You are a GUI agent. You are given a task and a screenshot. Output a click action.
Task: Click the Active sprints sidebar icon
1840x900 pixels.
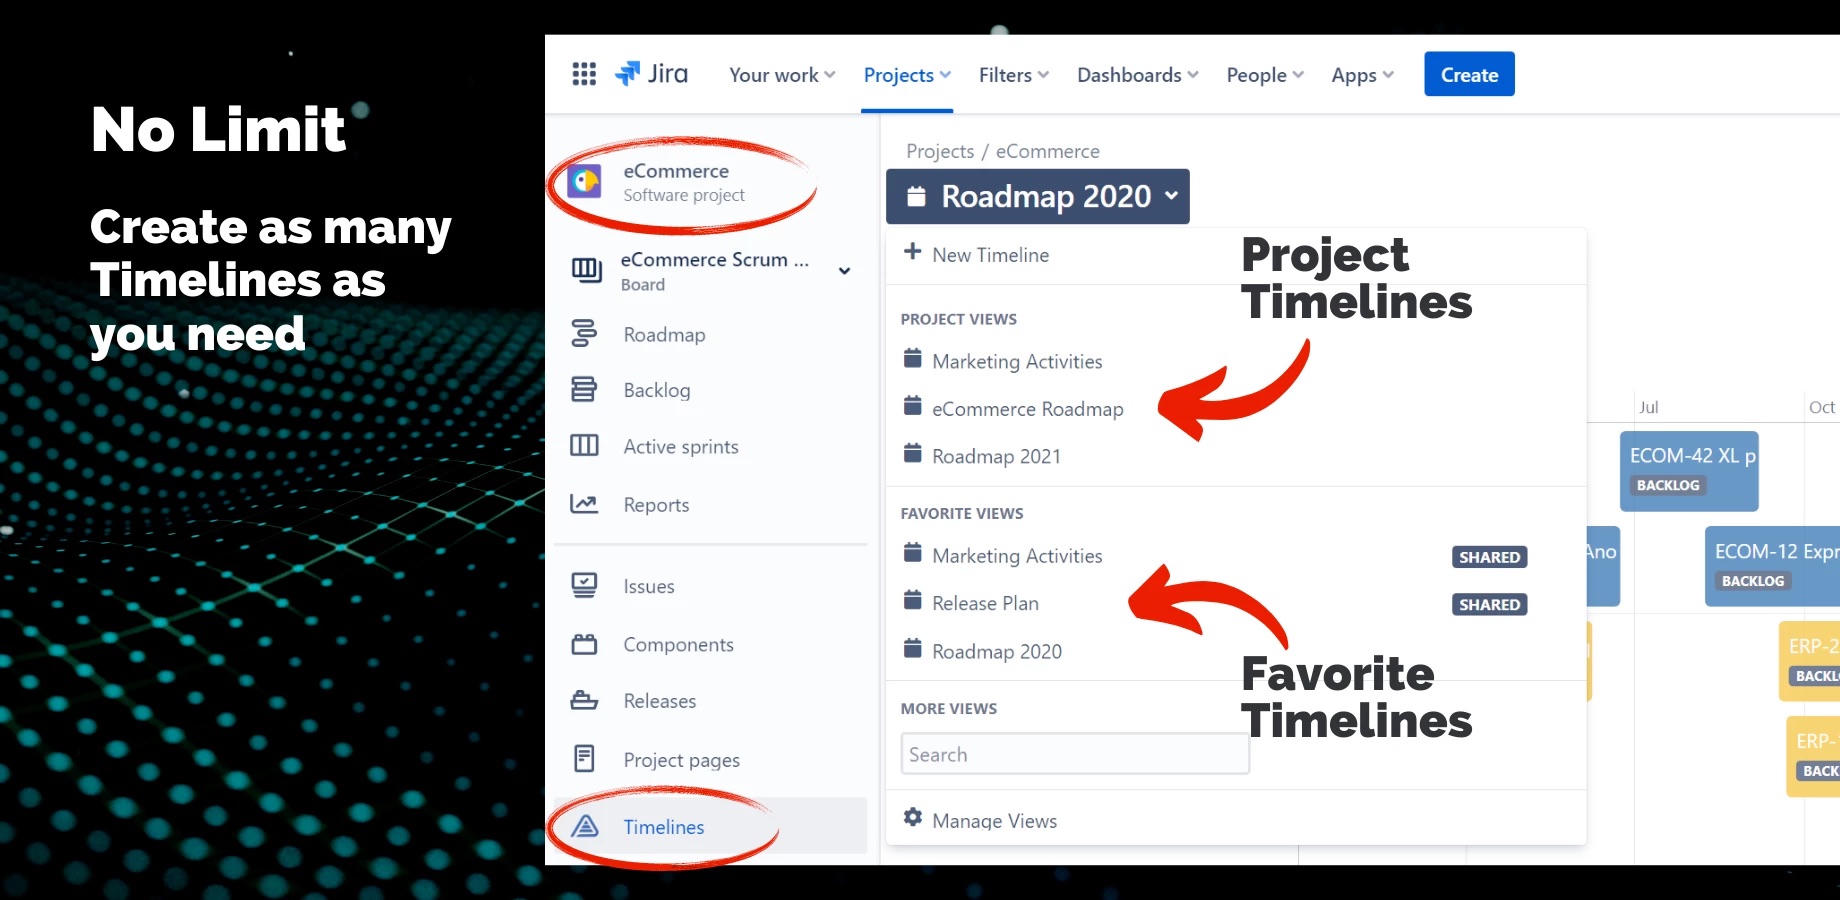(x=584, y=446)
